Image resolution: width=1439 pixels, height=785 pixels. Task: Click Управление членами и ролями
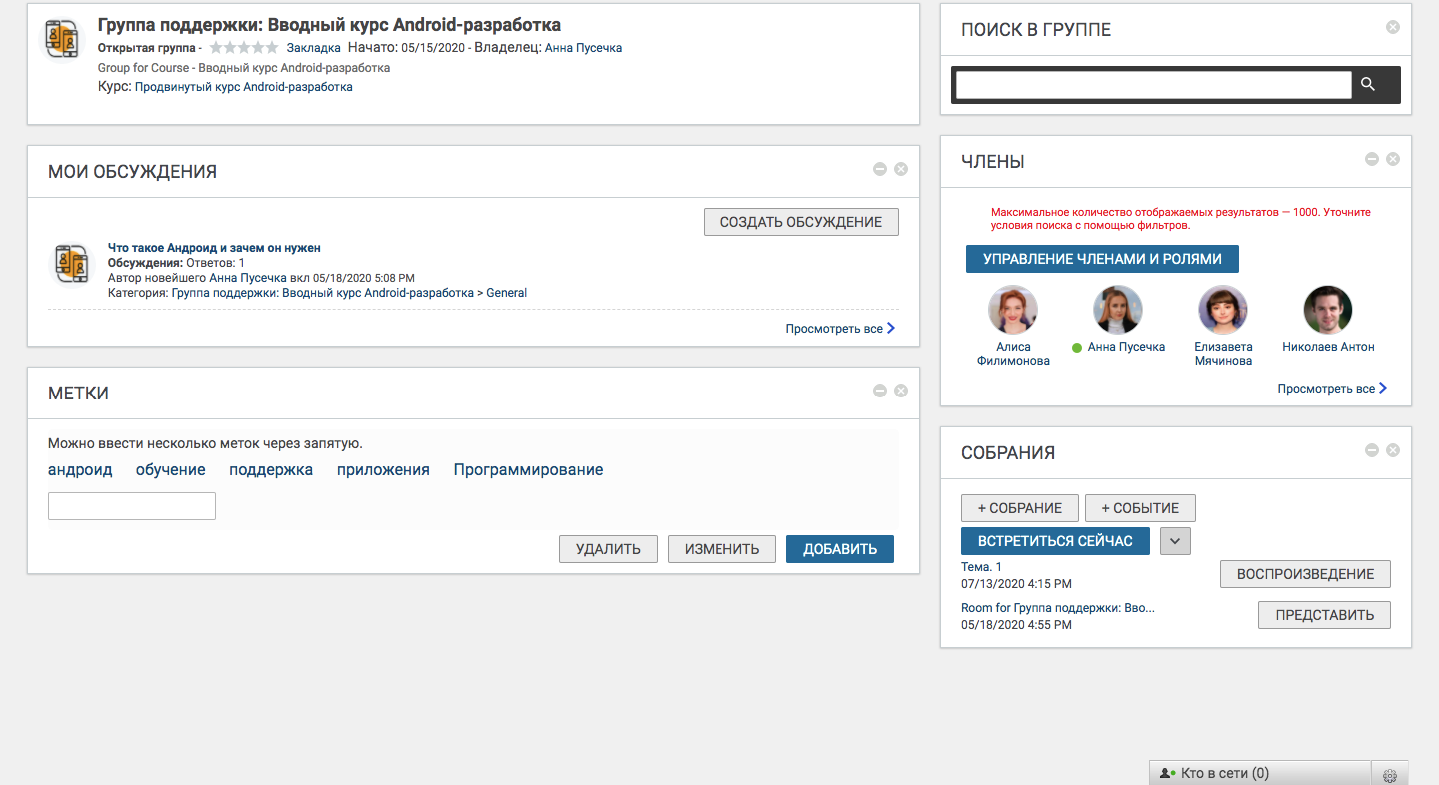pos(1102,259)
